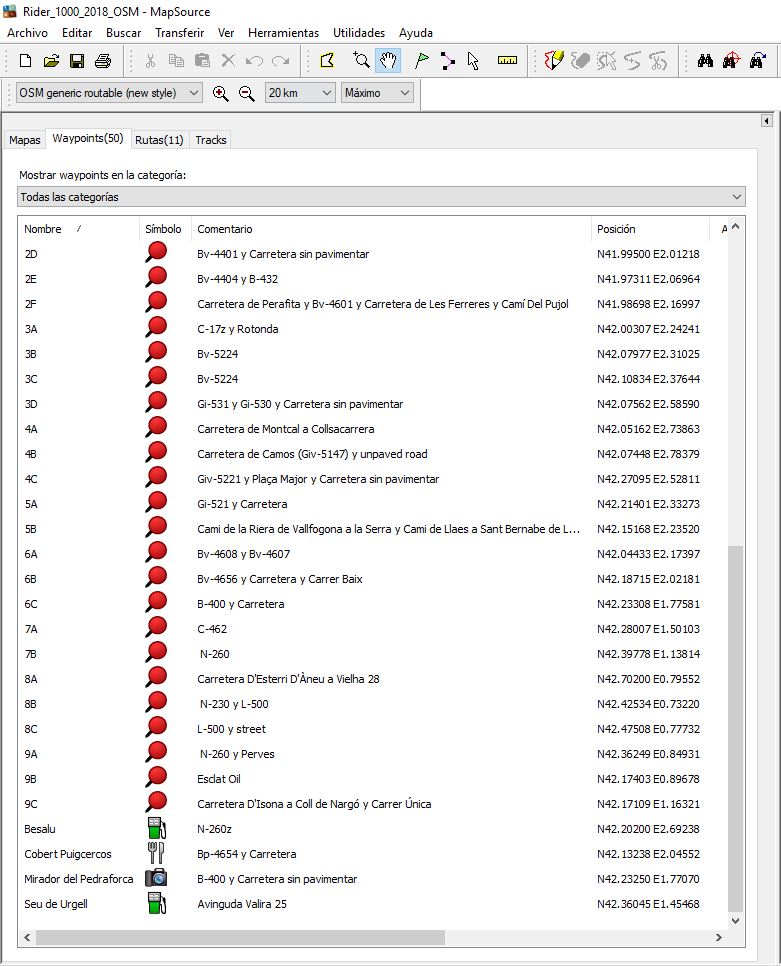Click comment "C-17z y Rotonda"
The height and width of the screenshot is (966, 781).
click(238, 329)
